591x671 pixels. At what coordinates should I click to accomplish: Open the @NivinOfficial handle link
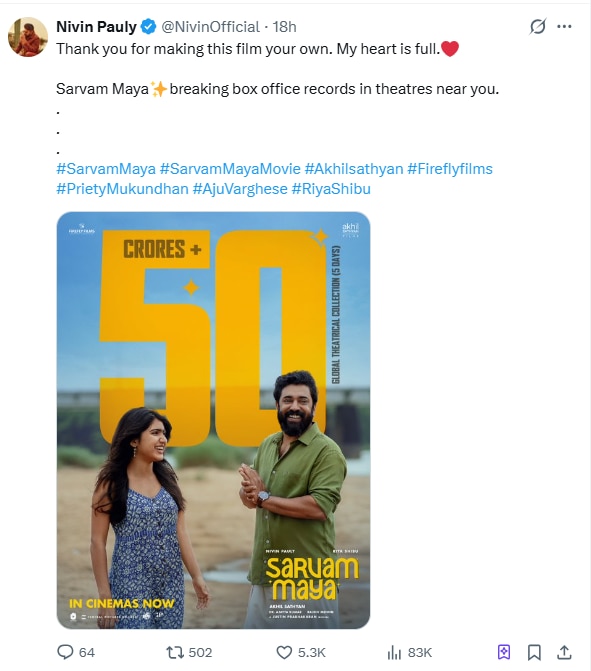click(210, 27)
